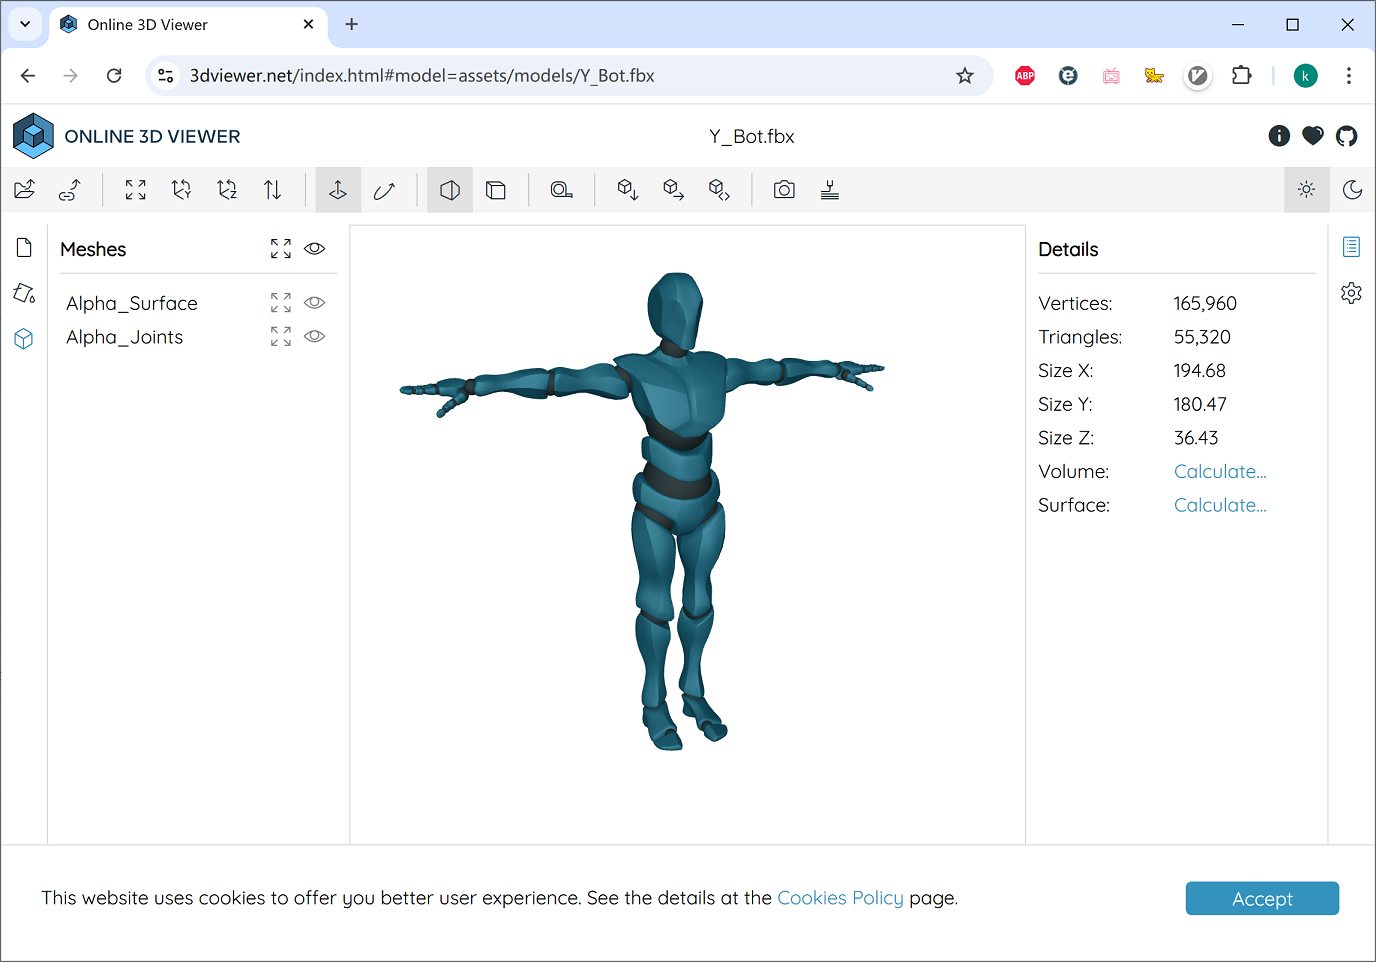Create snapshot with camera icon
Screen dimensions: 1376x962
click(x=784, y=189)
